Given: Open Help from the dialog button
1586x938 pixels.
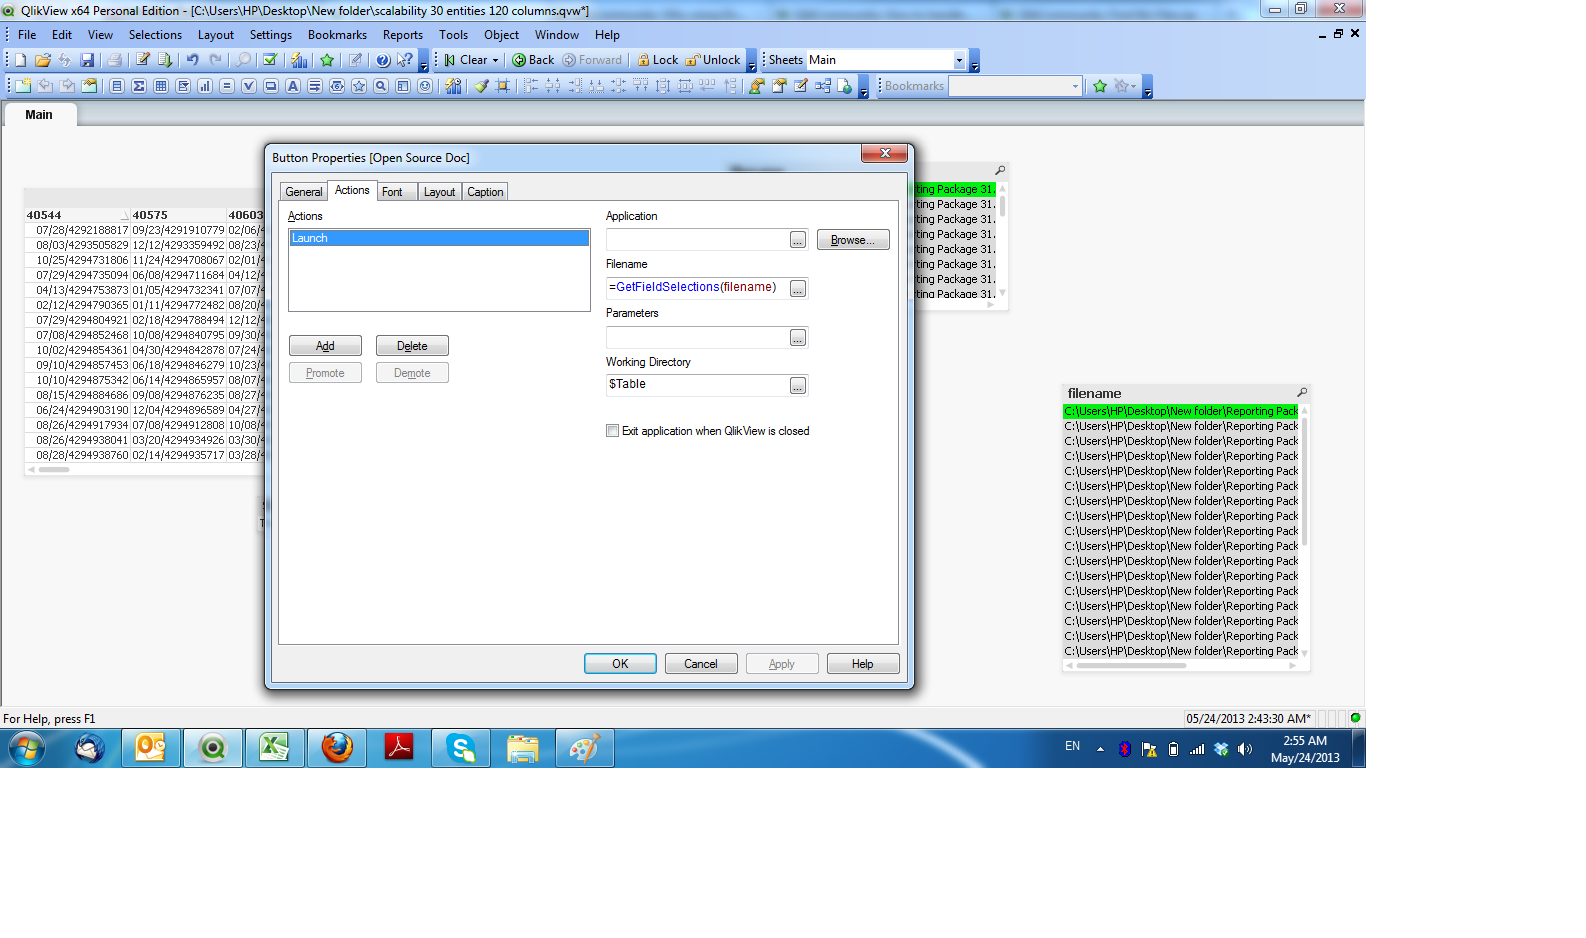Looking at the screenshot, I should click(x=863, y=664).
